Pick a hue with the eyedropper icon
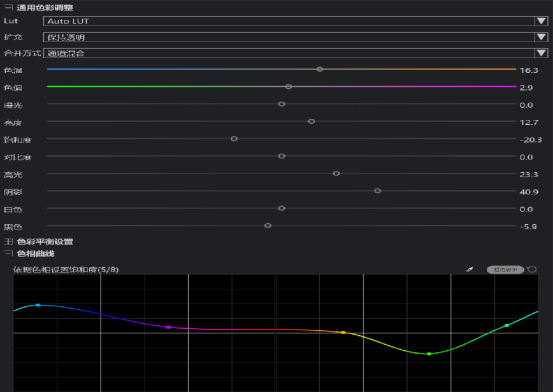Image resolution: width=553 pixels, height=392 pixels. (x=469, y=270)
